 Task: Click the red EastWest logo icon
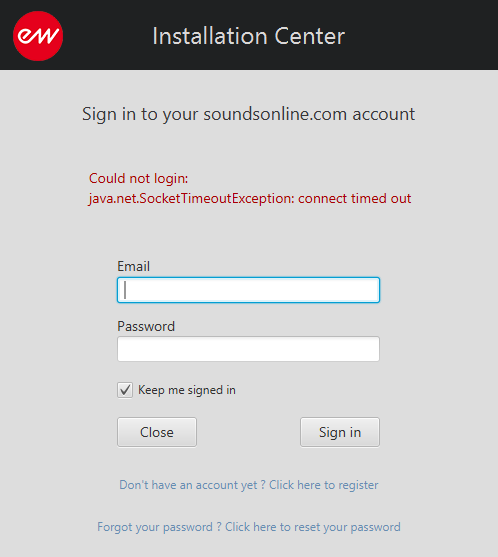[x=38, y=36]
